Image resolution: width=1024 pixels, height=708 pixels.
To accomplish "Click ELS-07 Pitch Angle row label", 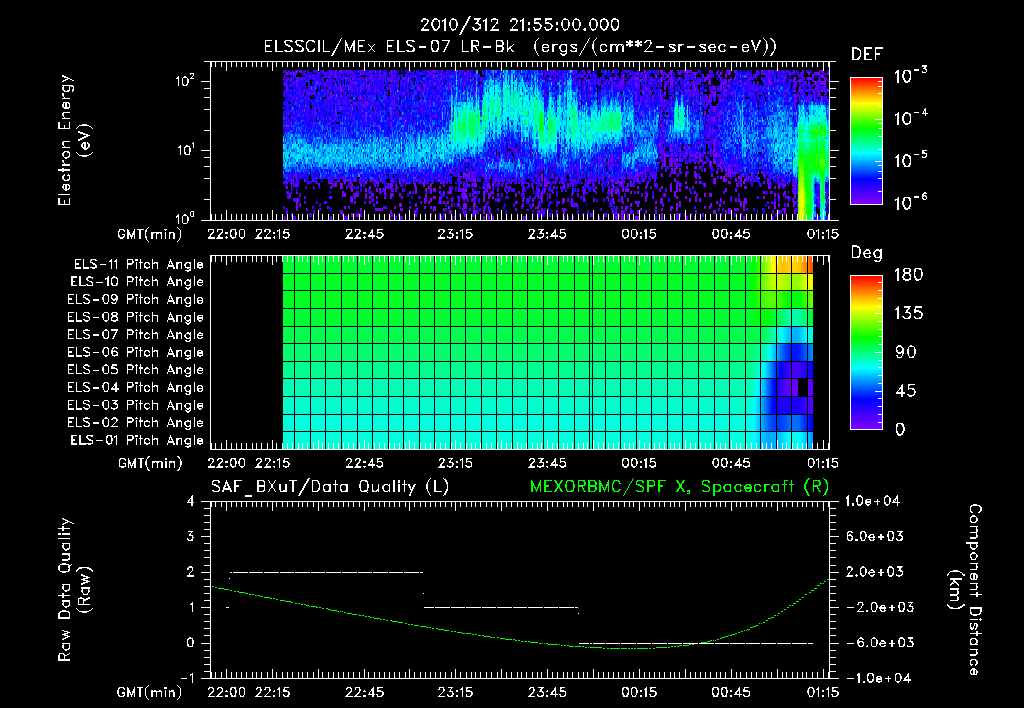I will (136, 334).
